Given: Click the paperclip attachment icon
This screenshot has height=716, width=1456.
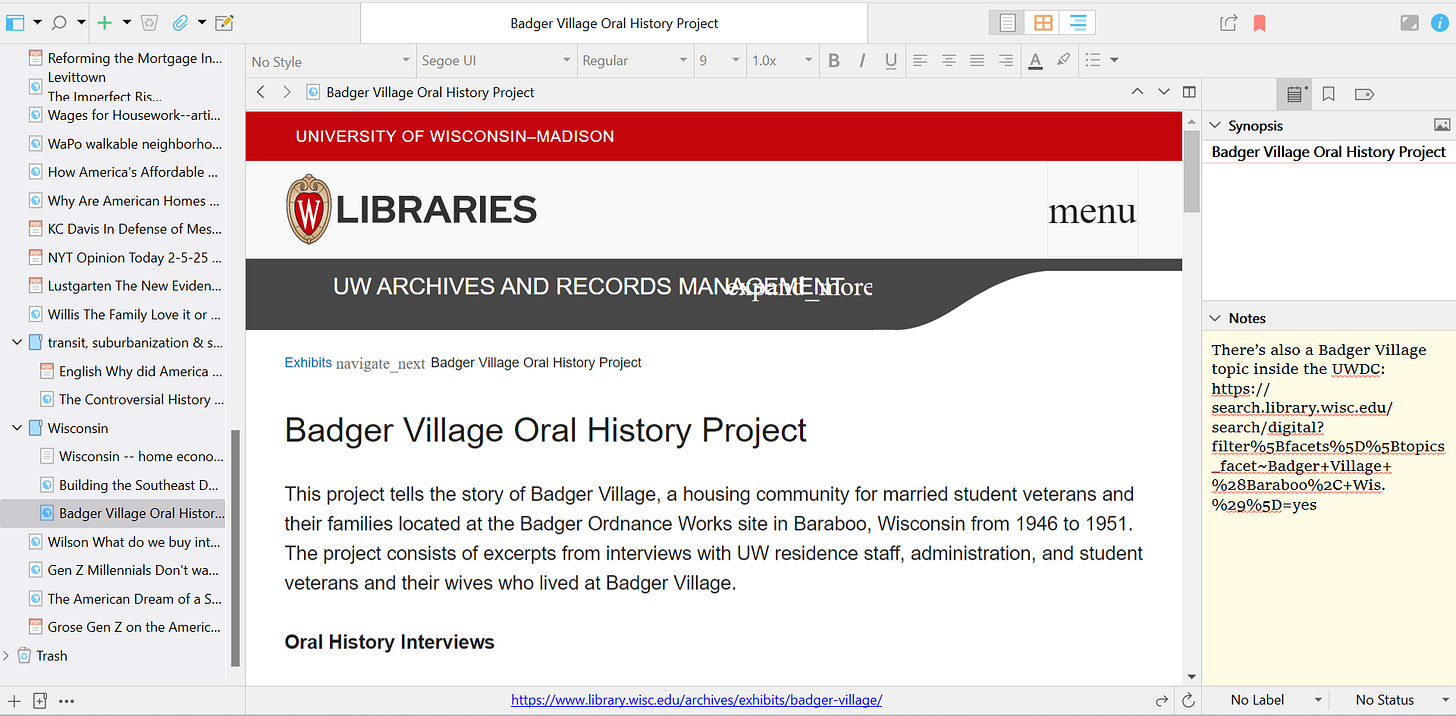Looking at the screenshot, I should [180, 22].
